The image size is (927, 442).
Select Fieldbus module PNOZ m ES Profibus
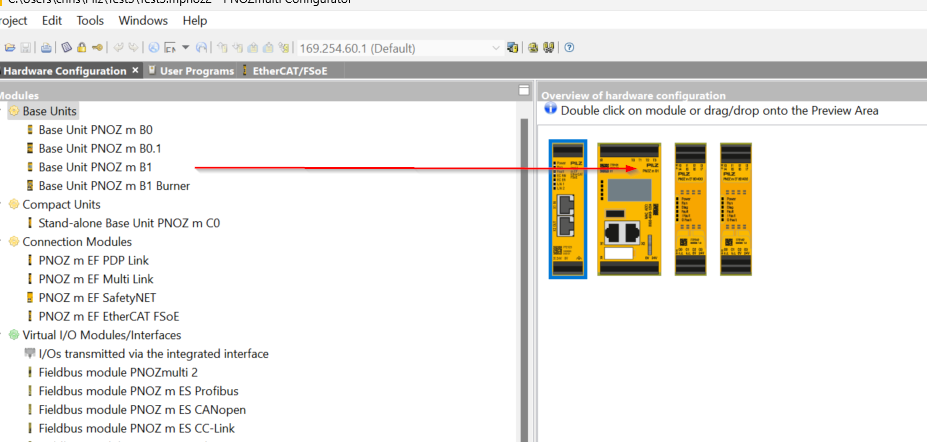pos(138,391)
